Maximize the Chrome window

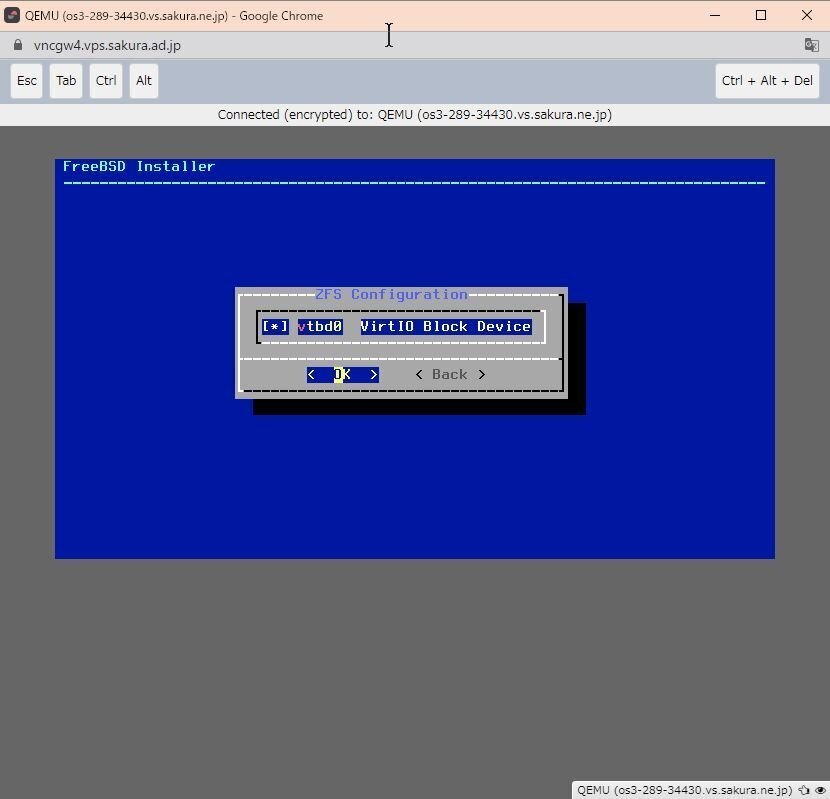click(x=761, y=15)
